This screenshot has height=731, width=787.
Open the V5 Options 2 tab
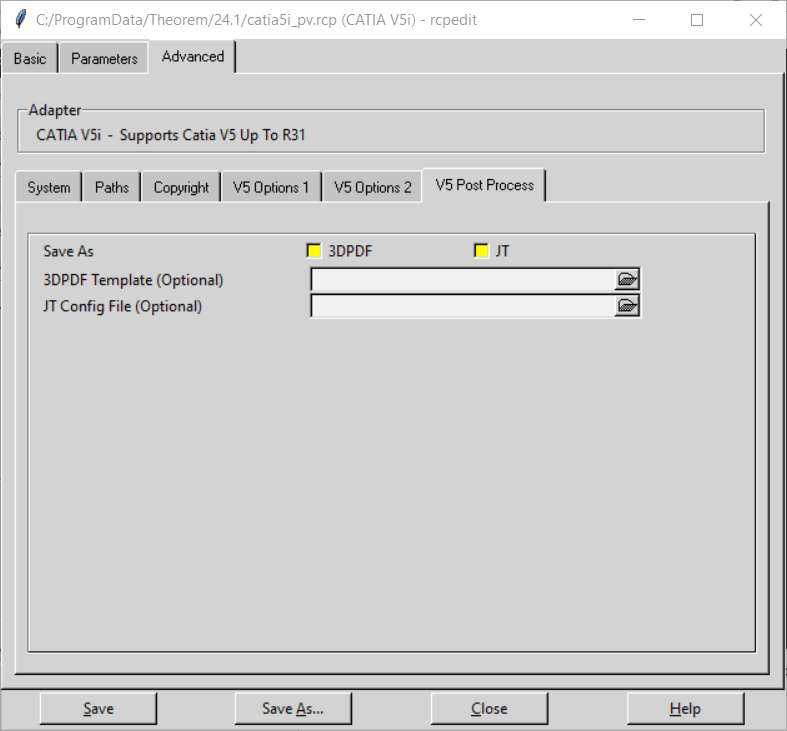372,187
